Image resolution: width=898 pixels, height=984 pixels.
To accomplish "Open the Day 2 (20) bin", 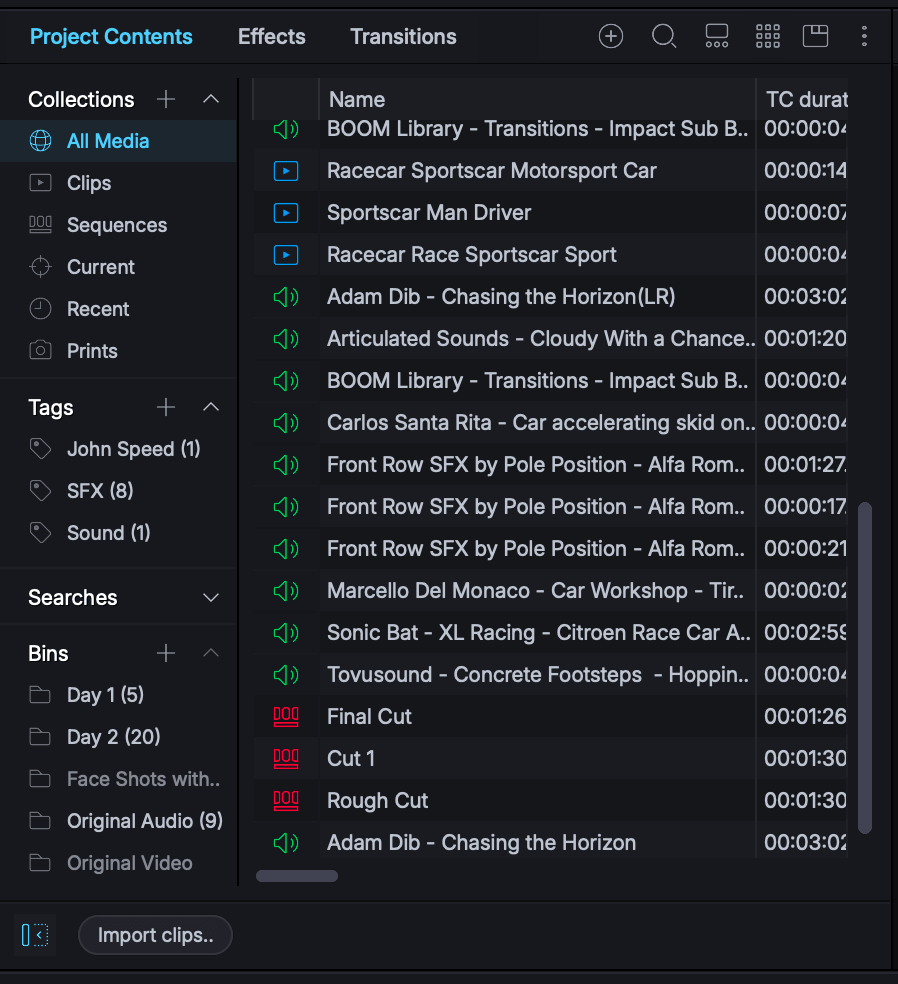I will 118,737.
